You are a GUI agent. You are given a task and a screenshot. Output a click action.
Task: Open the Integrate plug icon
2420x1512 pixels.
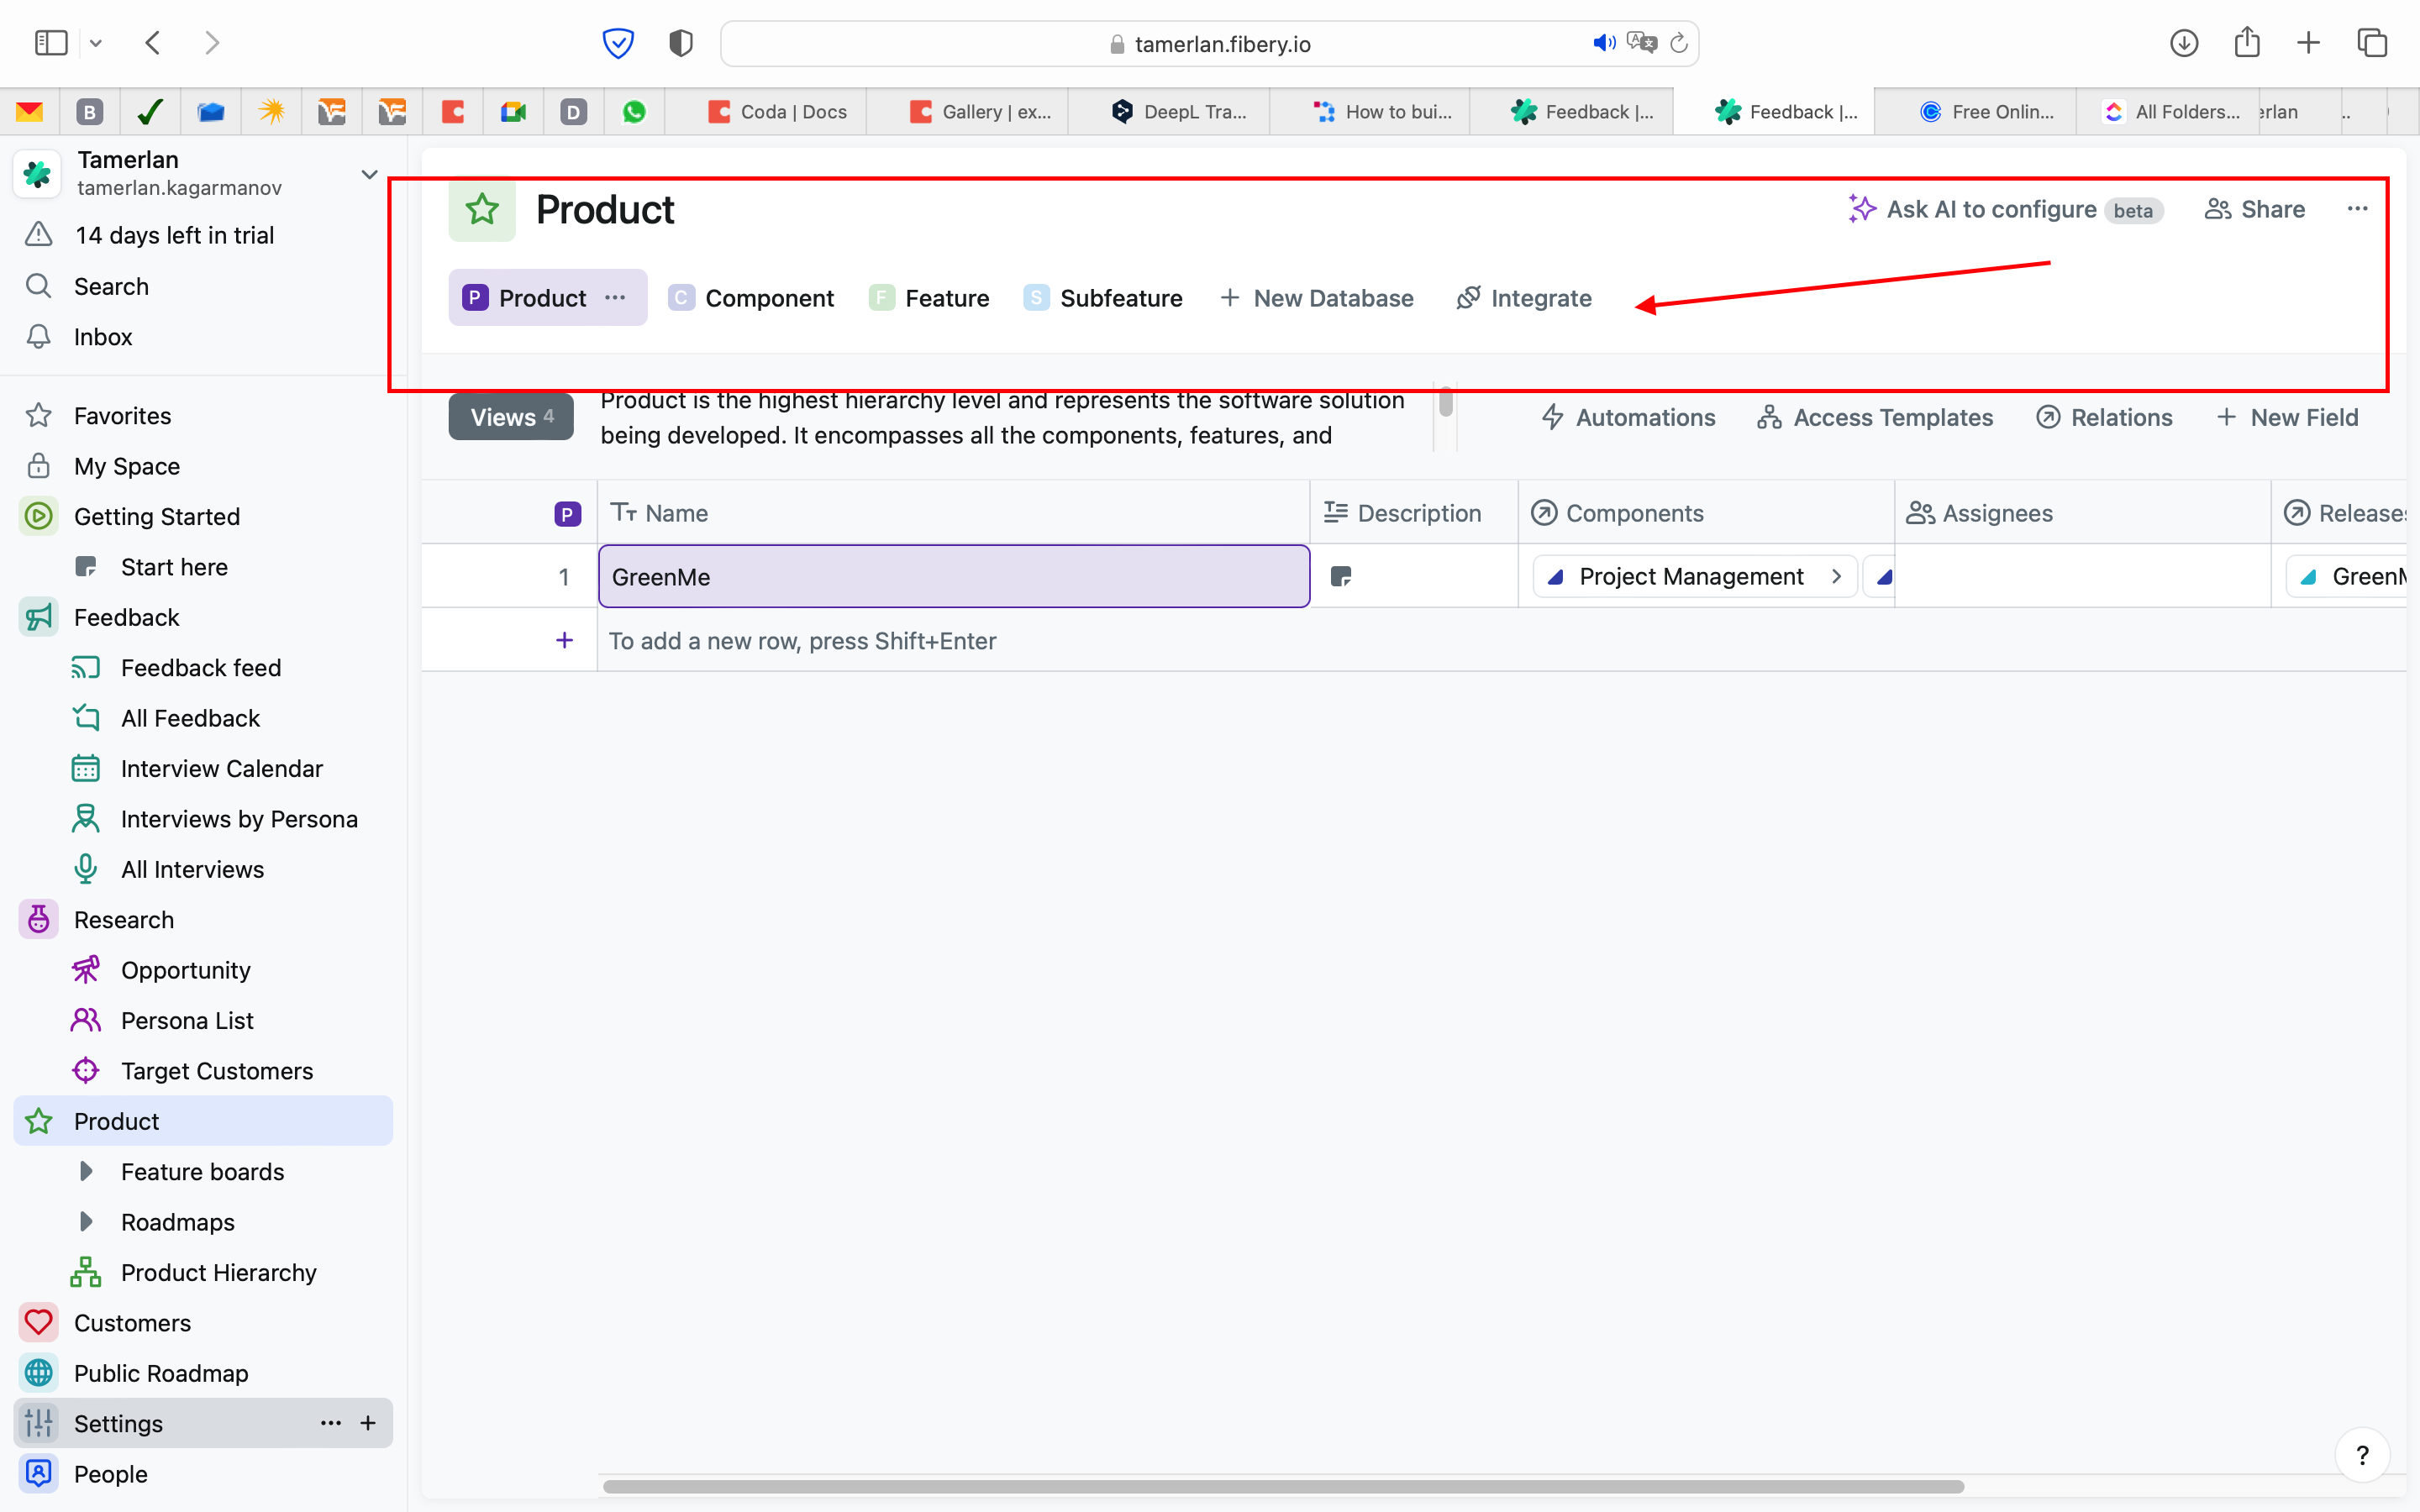pos(1467,298)
